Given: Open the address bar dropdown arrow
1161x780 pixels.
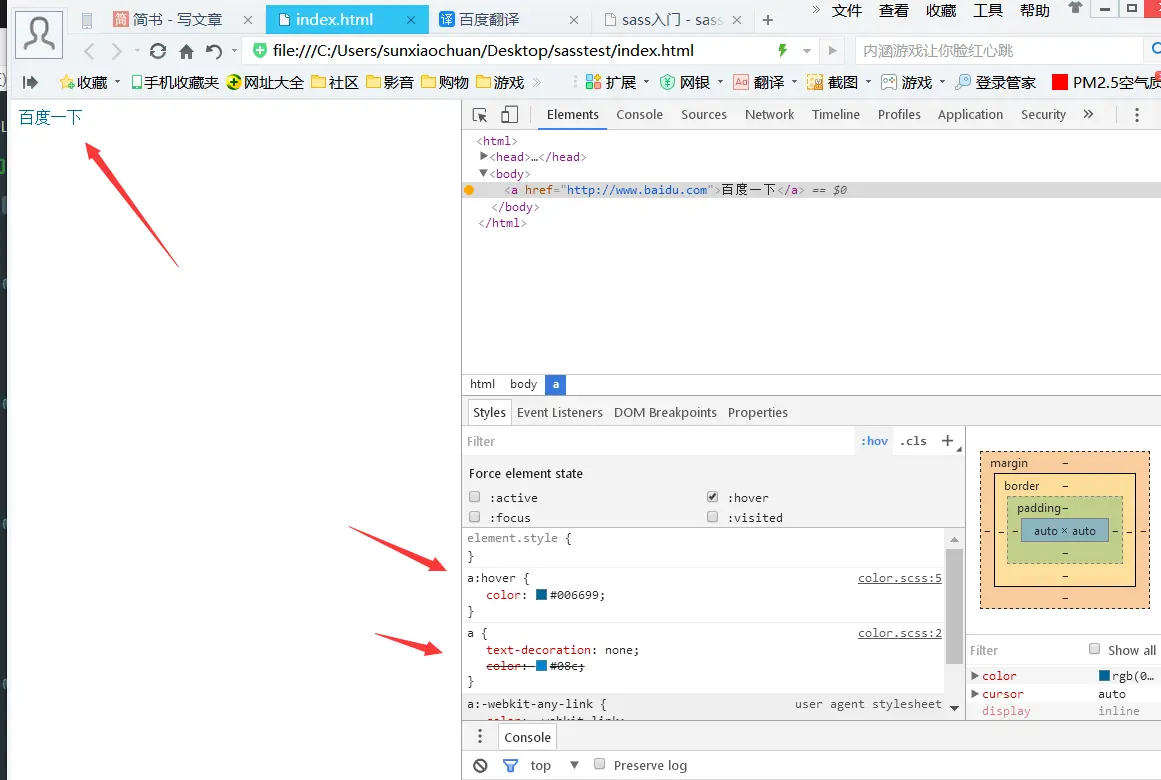Looking at the screenshot, I should coord(806,51).
